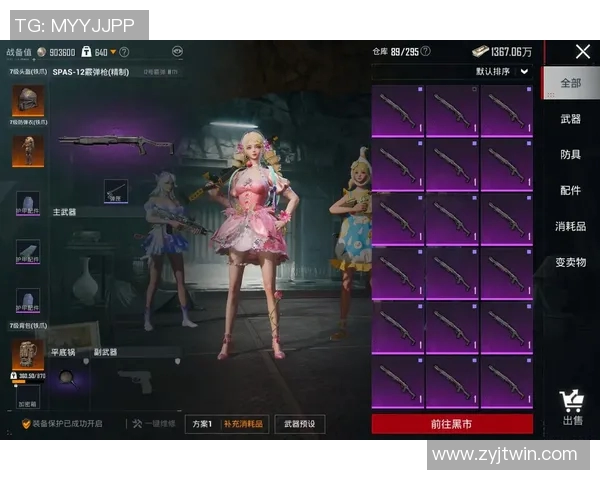600x480 pixels.
Task: Click the level 7 helmet equipment slot
Action: pos(26,101)
